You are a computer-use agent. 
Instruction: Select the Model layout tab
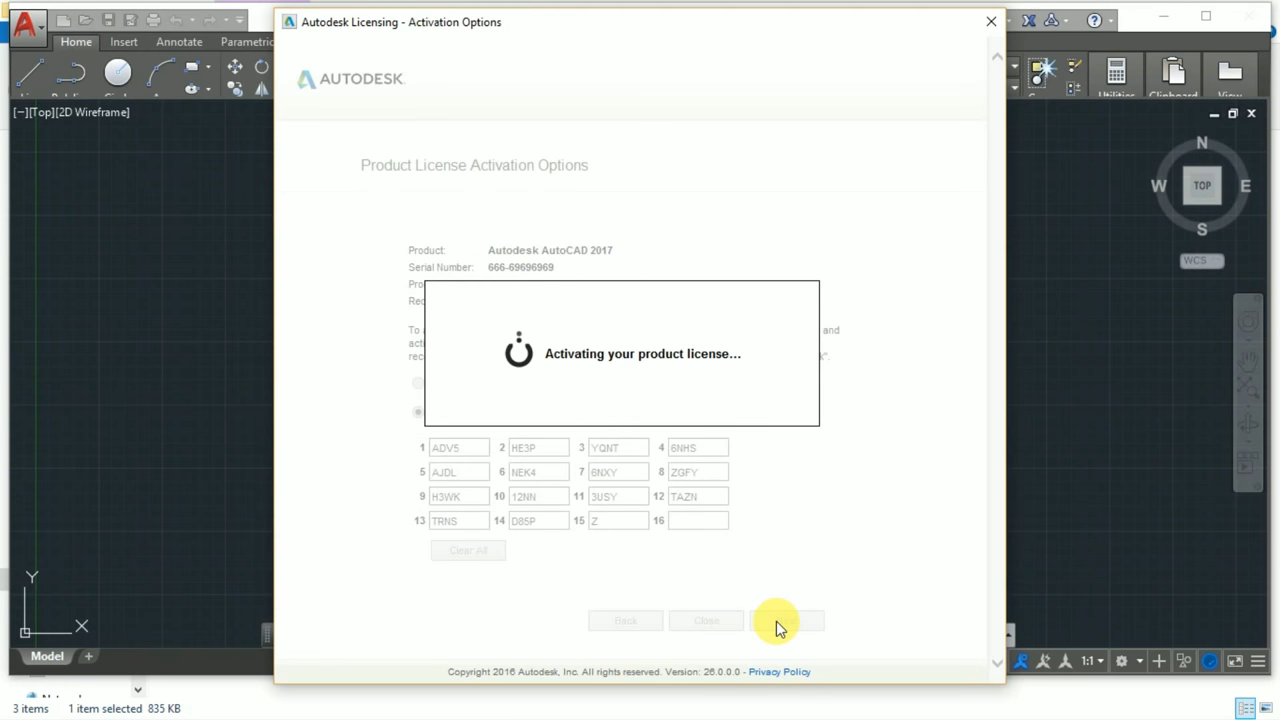click(47, 656)
